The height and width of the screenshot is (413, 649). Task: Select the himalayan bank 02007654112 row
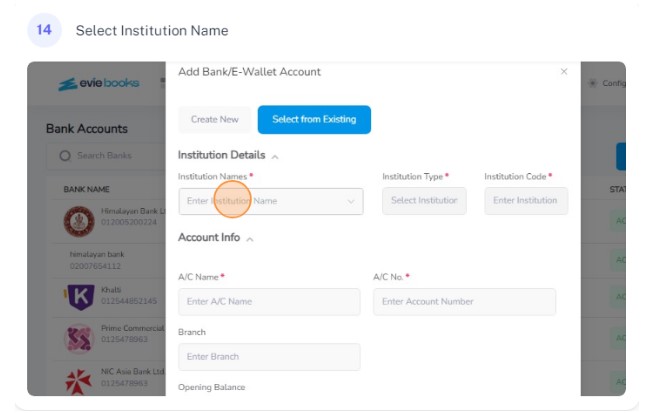[108, 260]
